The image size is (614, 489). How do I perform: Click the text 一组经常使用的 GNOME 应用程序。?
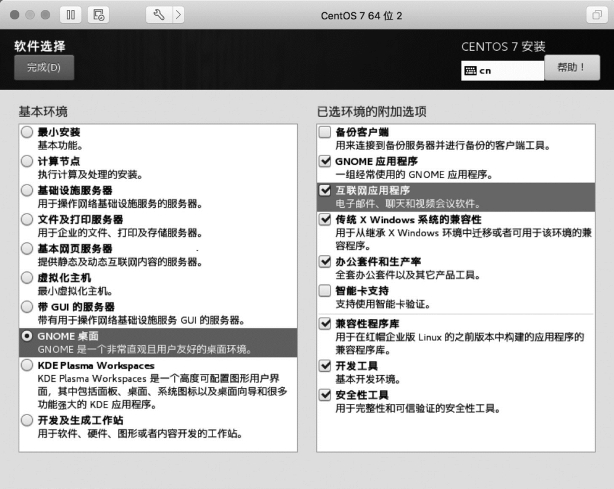click(414, 175)
